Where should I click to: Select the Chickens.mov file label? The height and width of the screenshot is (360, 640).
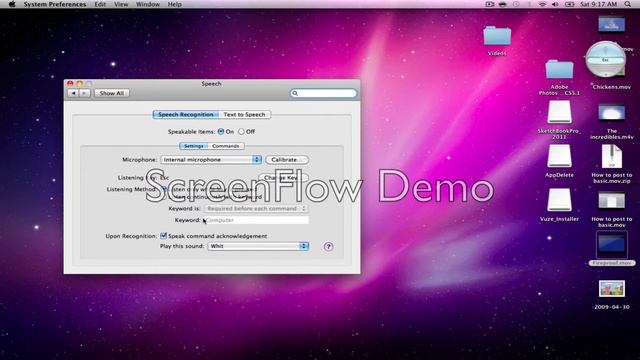[611, 87]
